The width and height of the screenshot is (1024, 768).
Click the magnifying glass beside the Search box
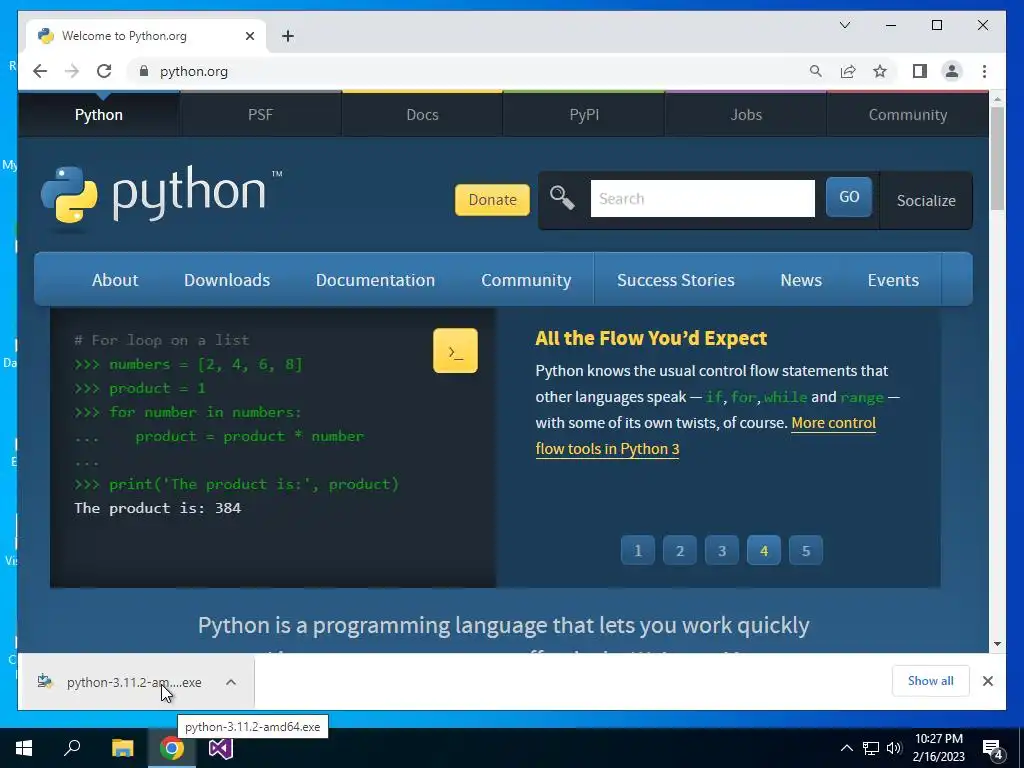pyautogui.click(x=562, y=197)
